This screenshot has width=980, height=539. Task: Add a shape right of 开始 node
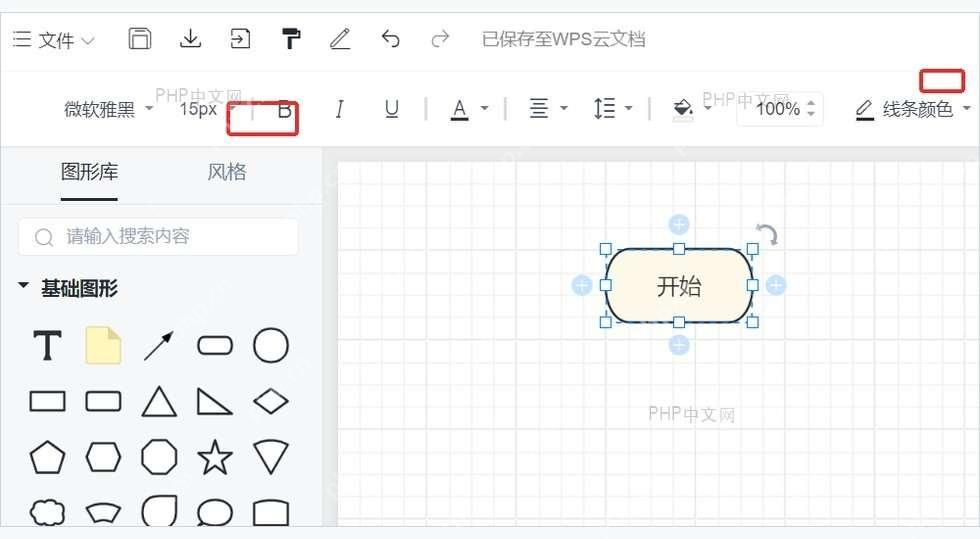click(x=776, y=285)
